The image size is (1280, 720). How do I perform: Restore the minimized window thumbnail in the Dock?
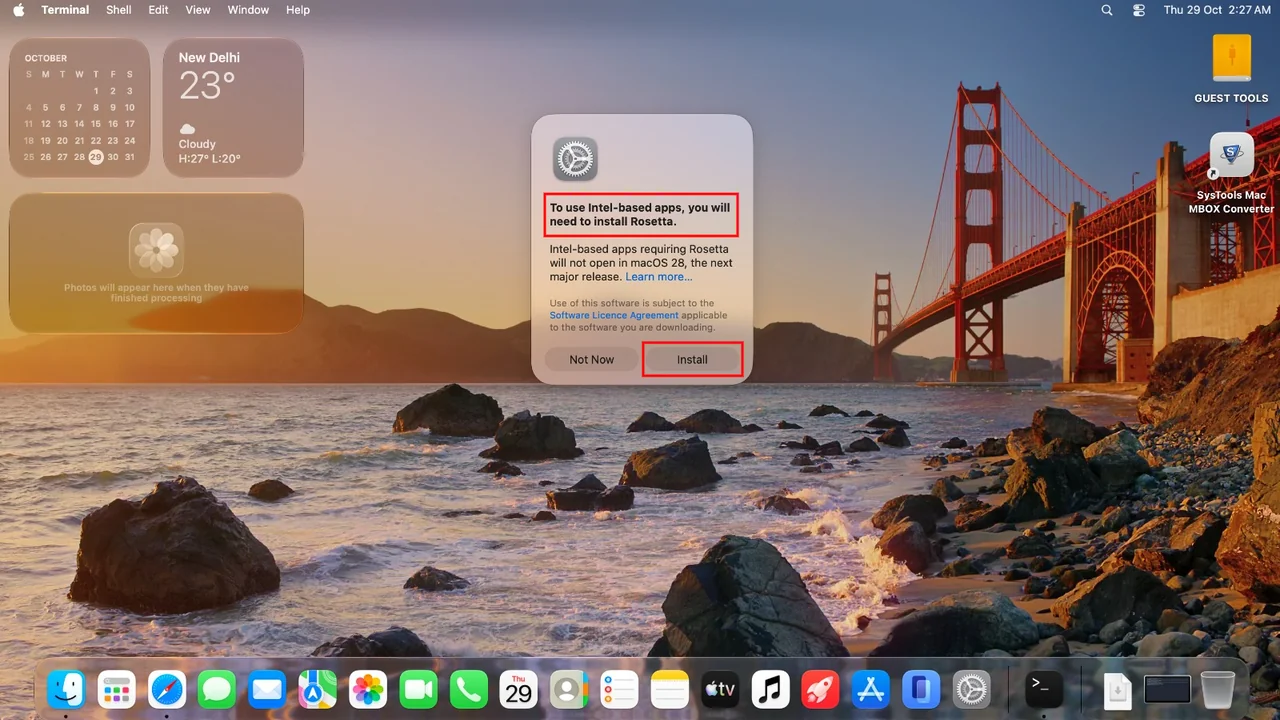click(x=1167, y=689)
